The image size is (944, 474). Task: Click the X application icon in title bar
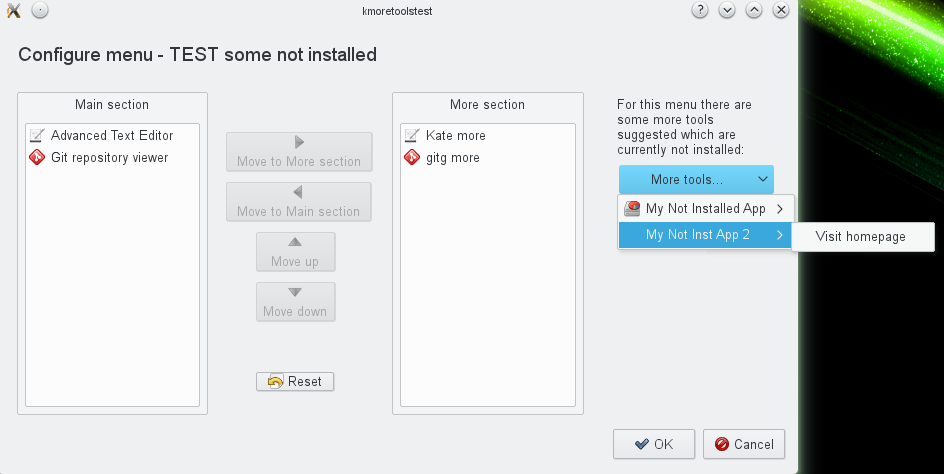click(x=13, y=11)
